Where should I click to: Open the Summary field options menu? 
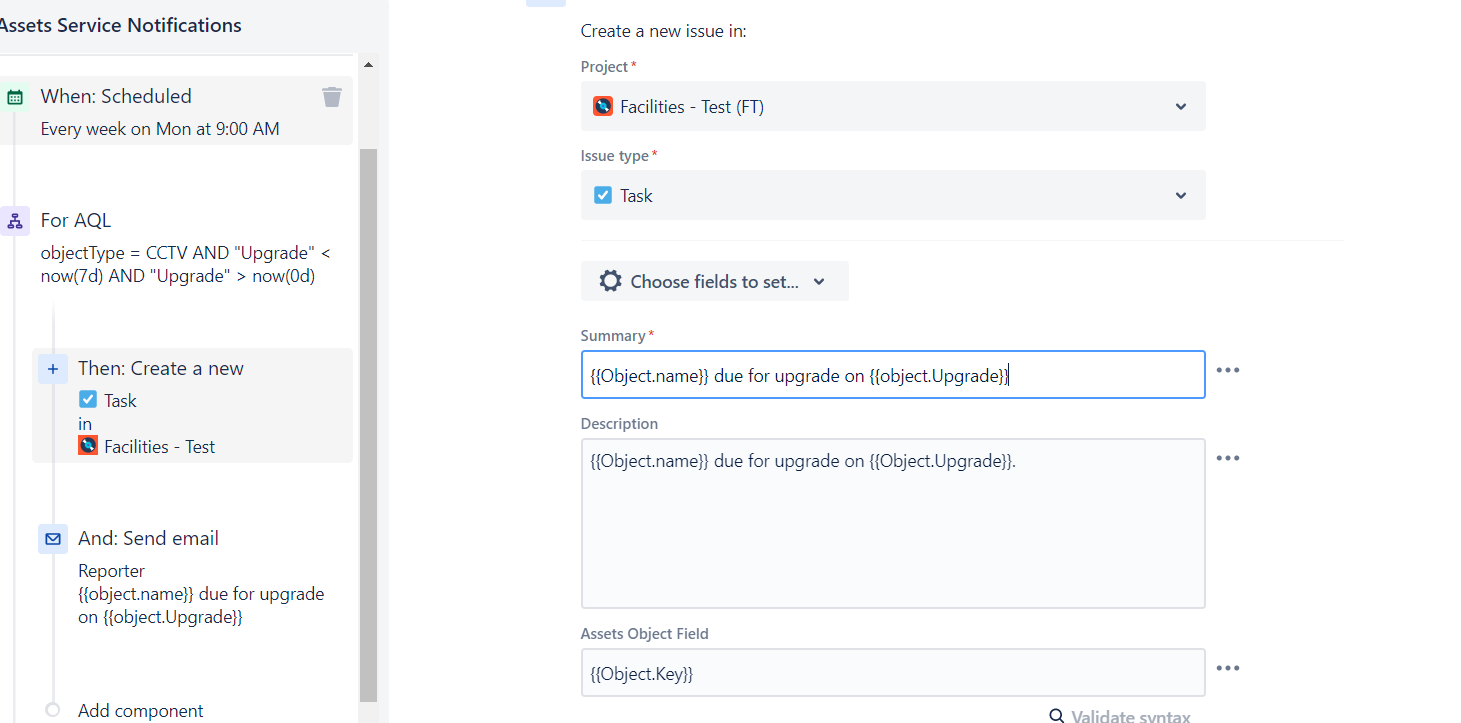coord(1228,369)
